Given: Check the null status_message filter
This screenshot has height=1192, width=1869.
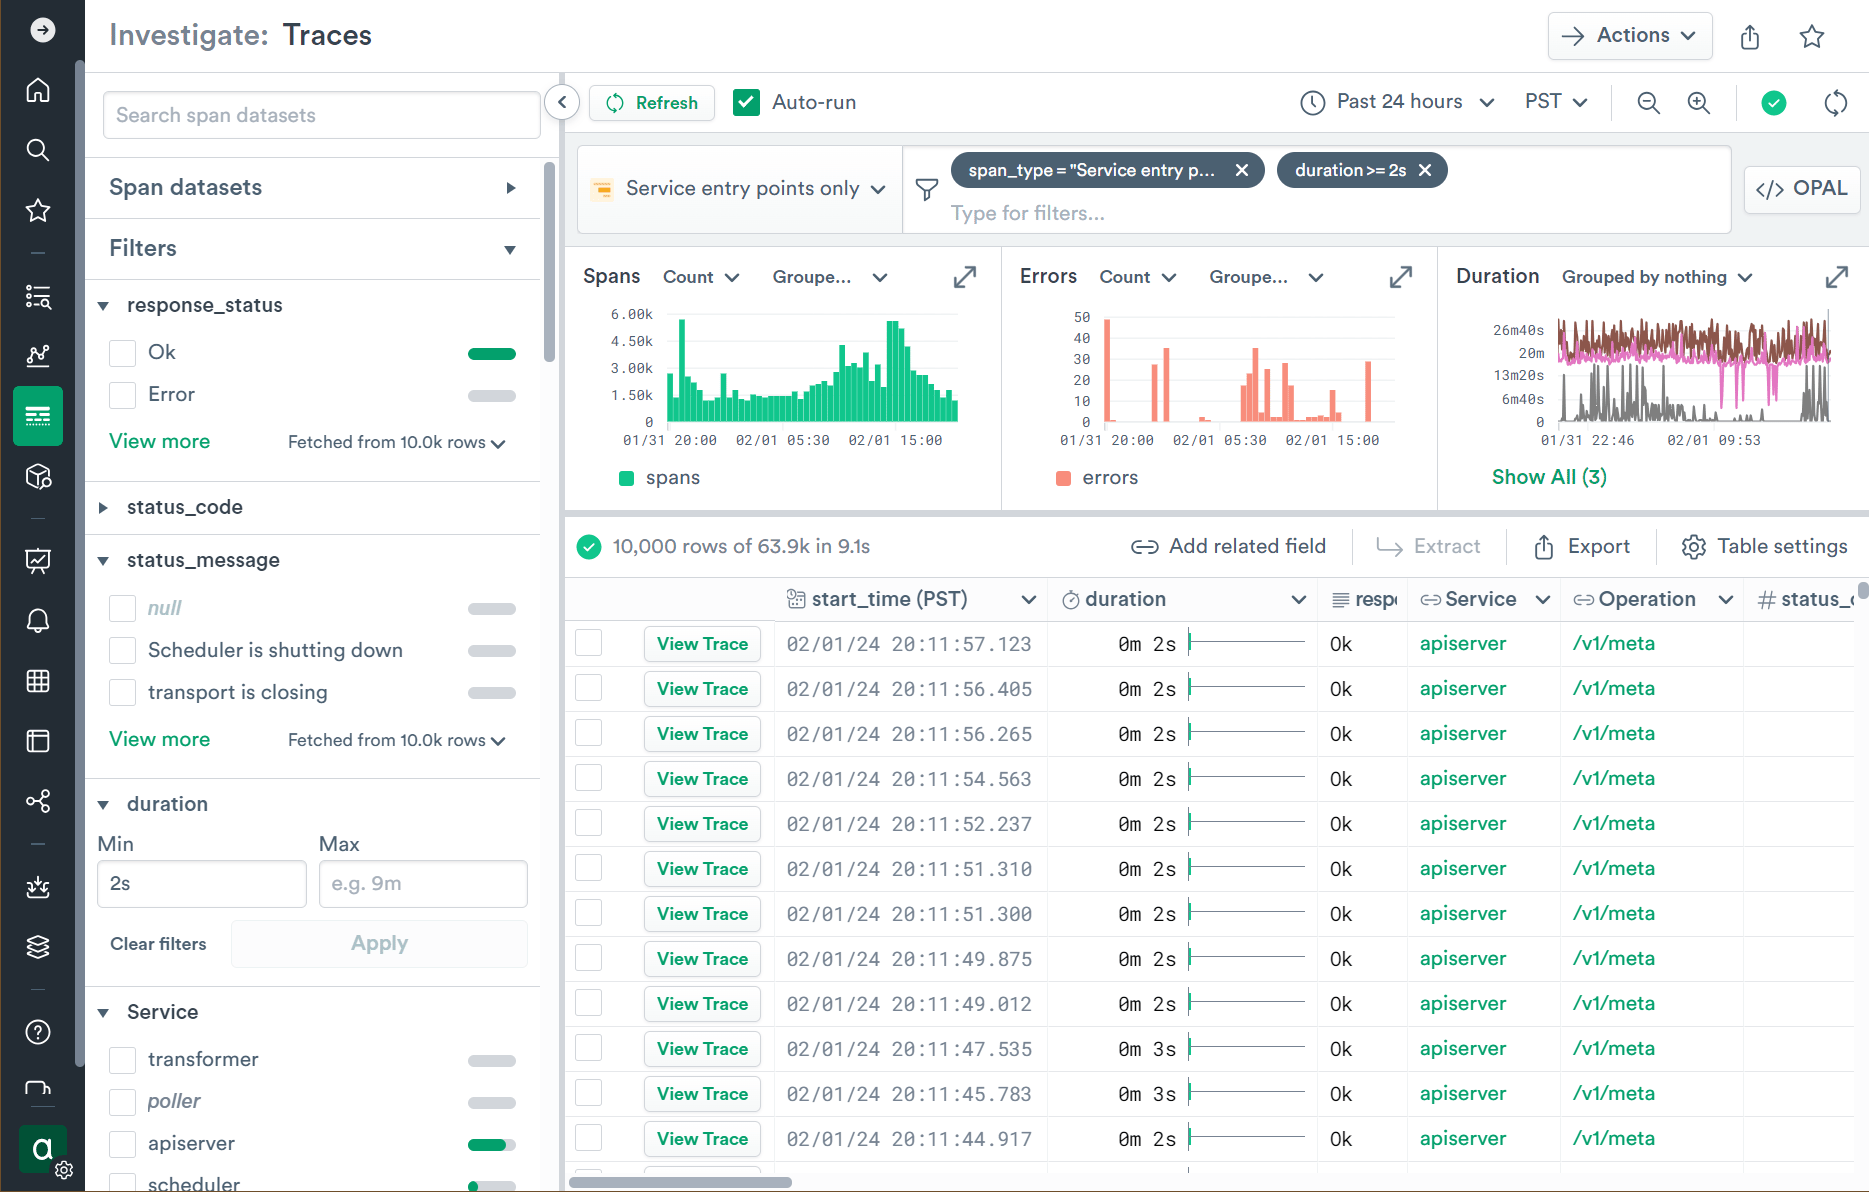Looking at the screenshot, I should click(122, 608).
